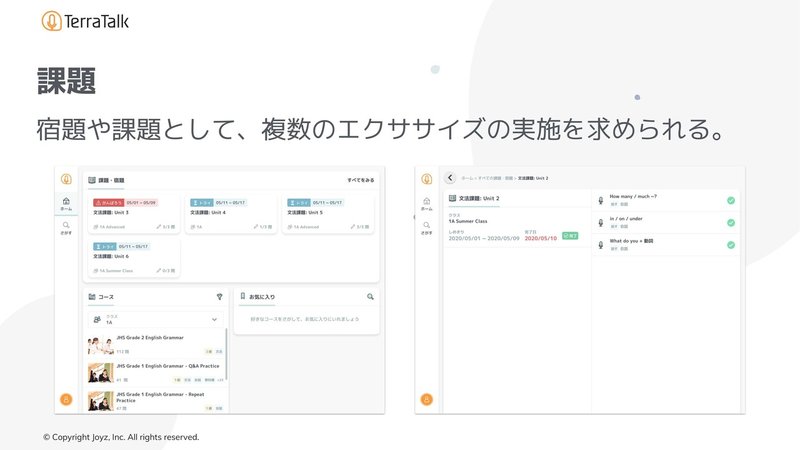The width and height of the screenshot is (800, 450).
Task: Open the JHS Grade 2 English Grammar course
Action: click(156, 344)
